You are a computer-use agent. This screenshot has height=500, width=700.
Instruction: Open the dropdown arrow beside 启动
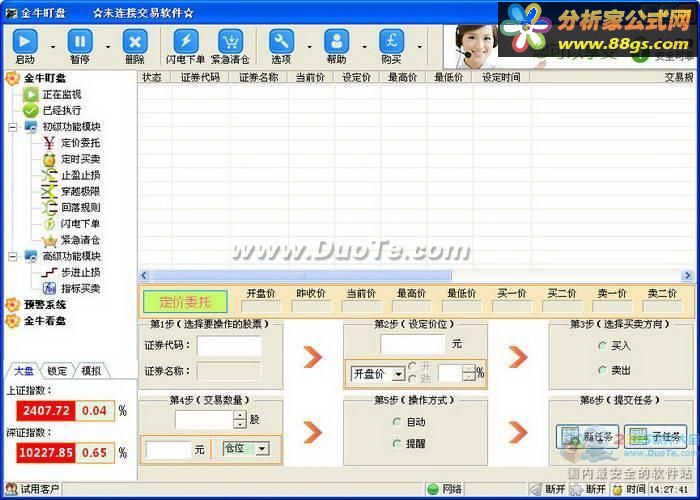click(x=53, y=46)
